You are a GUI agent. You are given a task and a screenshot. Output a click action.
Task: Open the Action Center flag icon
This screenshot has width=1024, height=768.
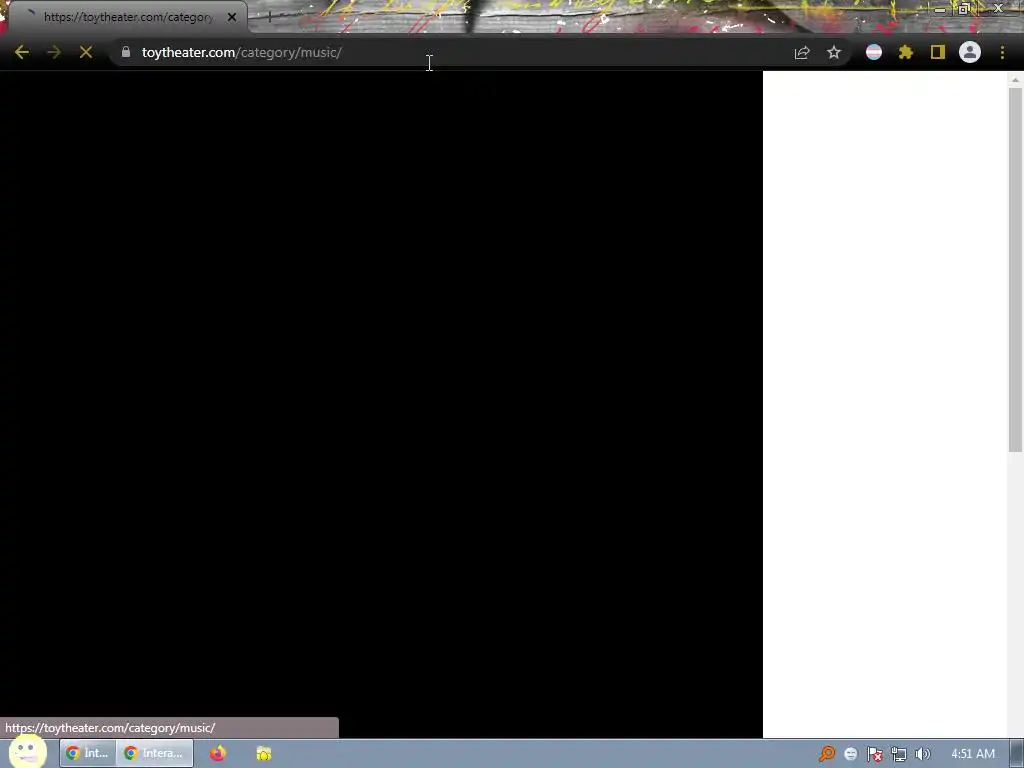[x=874, y=754]
